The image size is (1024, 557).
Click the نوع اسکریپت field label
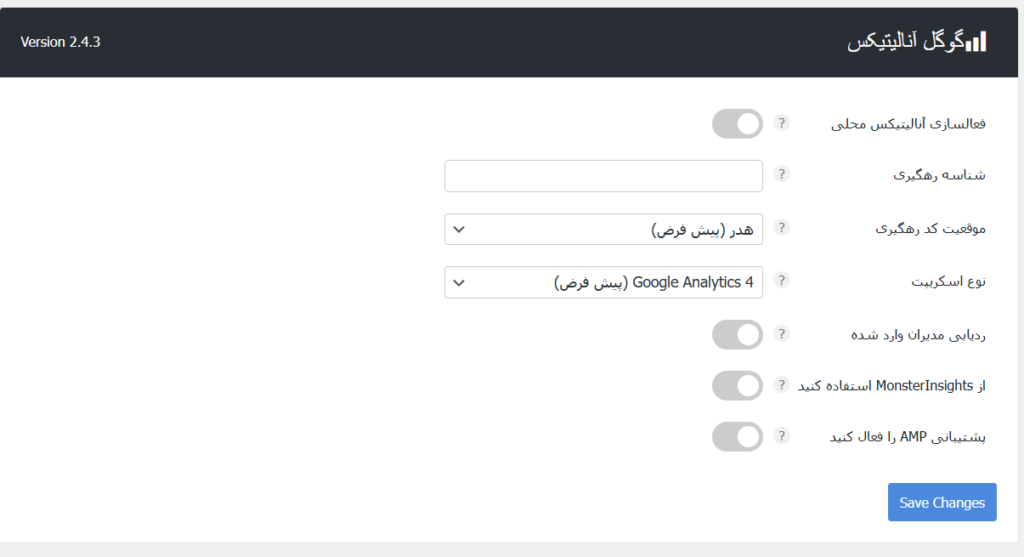[948, 281]
